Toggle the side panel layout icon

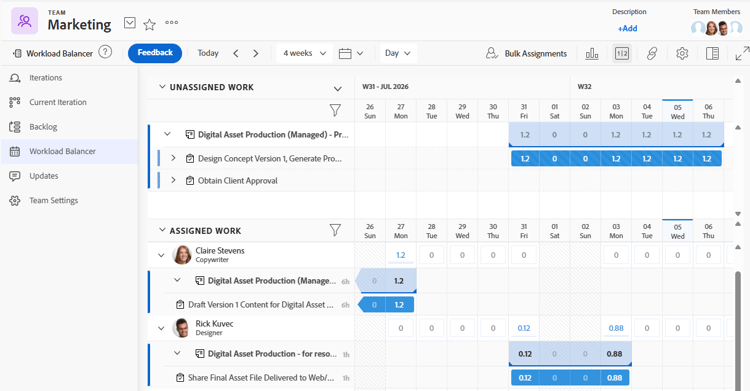click(x=712, y=54)
